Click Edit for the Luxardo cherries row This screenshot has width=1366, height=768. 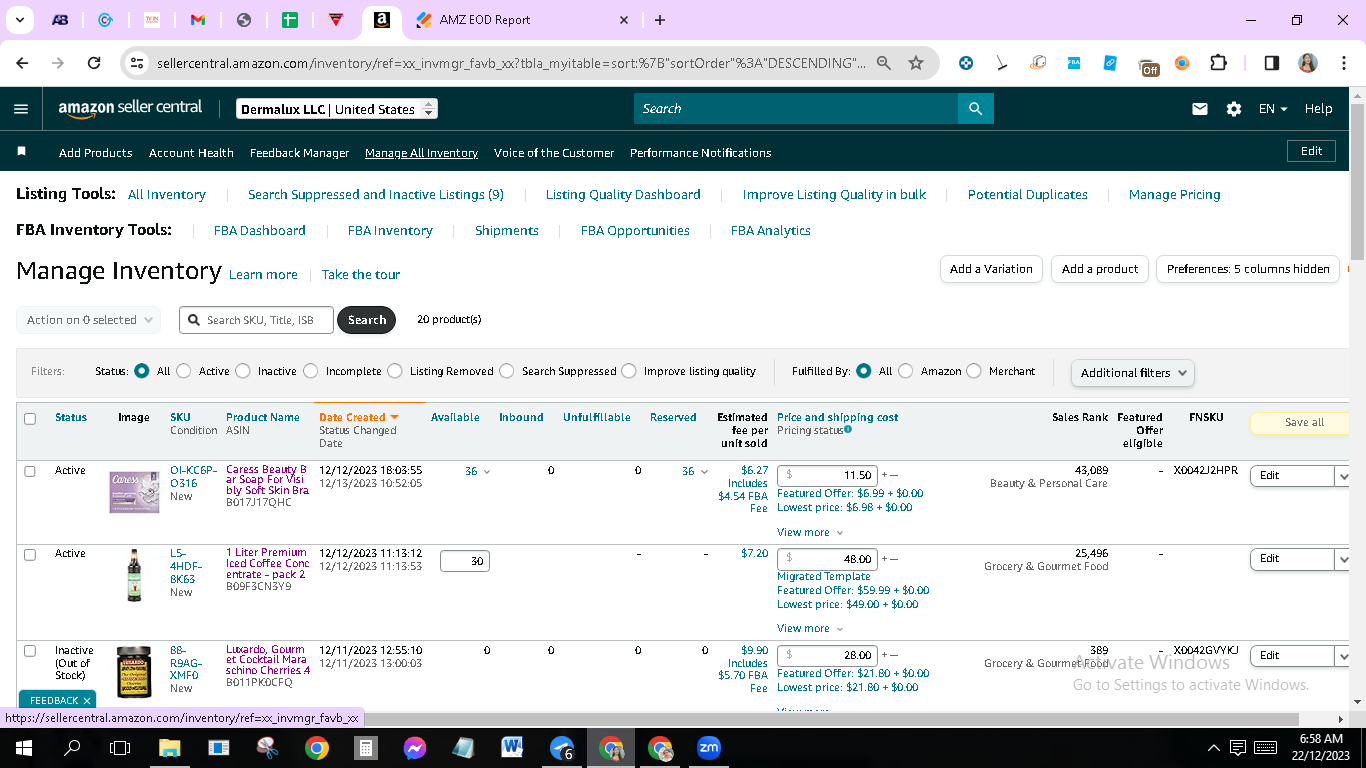pyautogui.click(x=1291, y=656)
